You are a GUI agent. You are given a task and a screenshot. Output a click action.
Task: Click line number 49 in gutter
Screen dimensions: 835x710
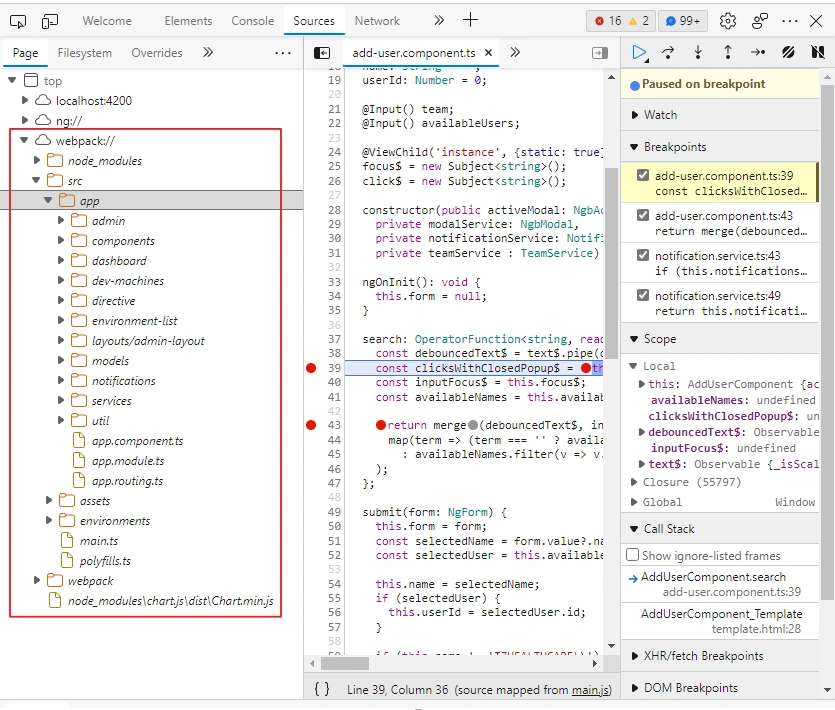tap(334, 512)
